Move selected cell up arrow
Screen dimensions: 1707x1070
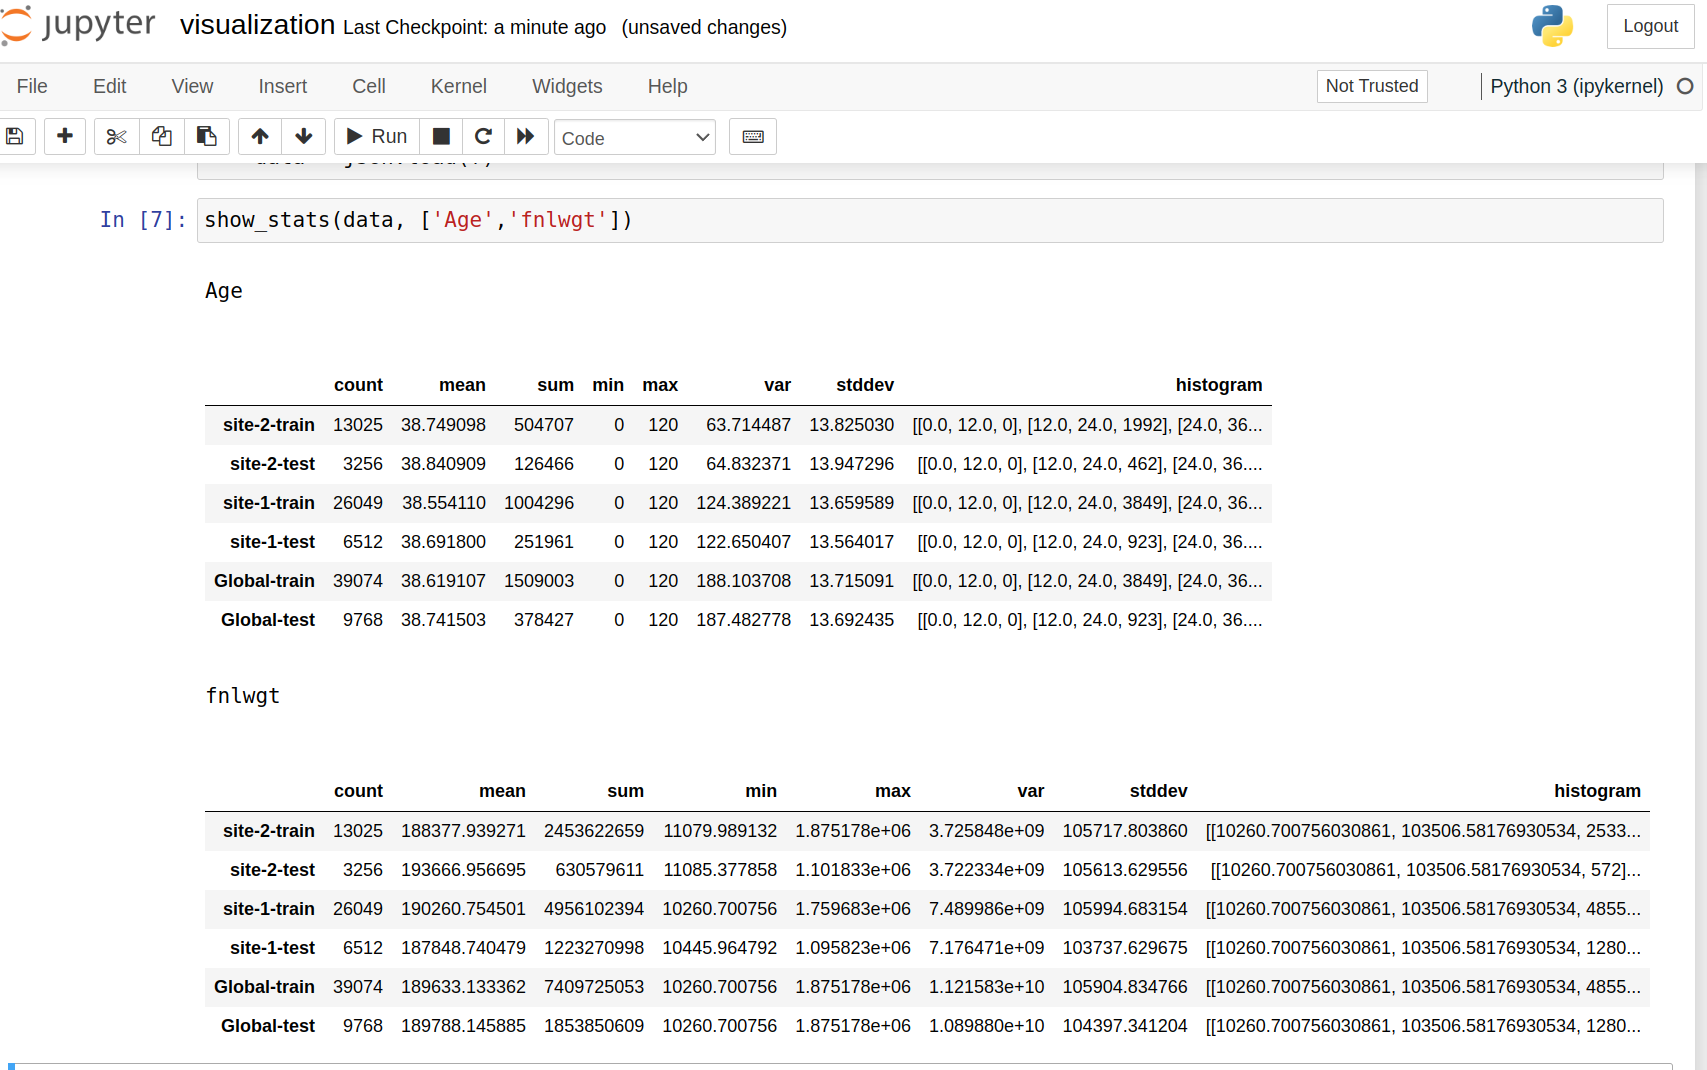(x=260, y=136)
